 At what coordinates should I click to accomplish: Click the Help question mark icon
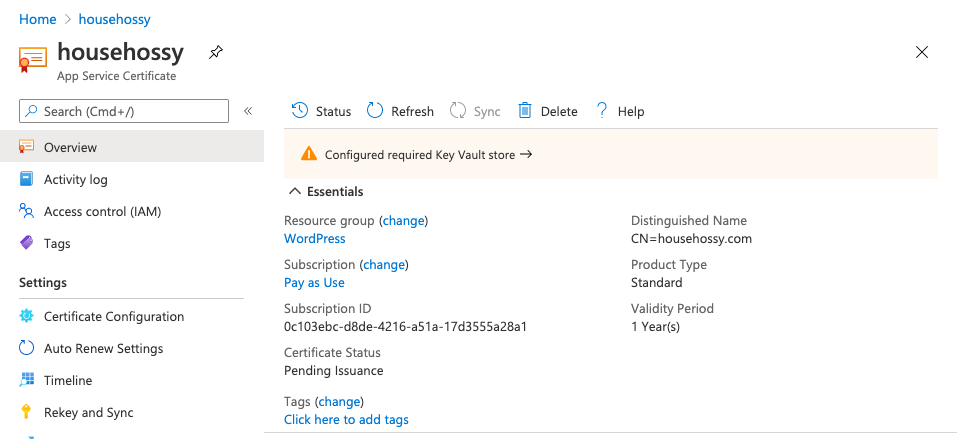pyautogui.click(x=602, y=111)
